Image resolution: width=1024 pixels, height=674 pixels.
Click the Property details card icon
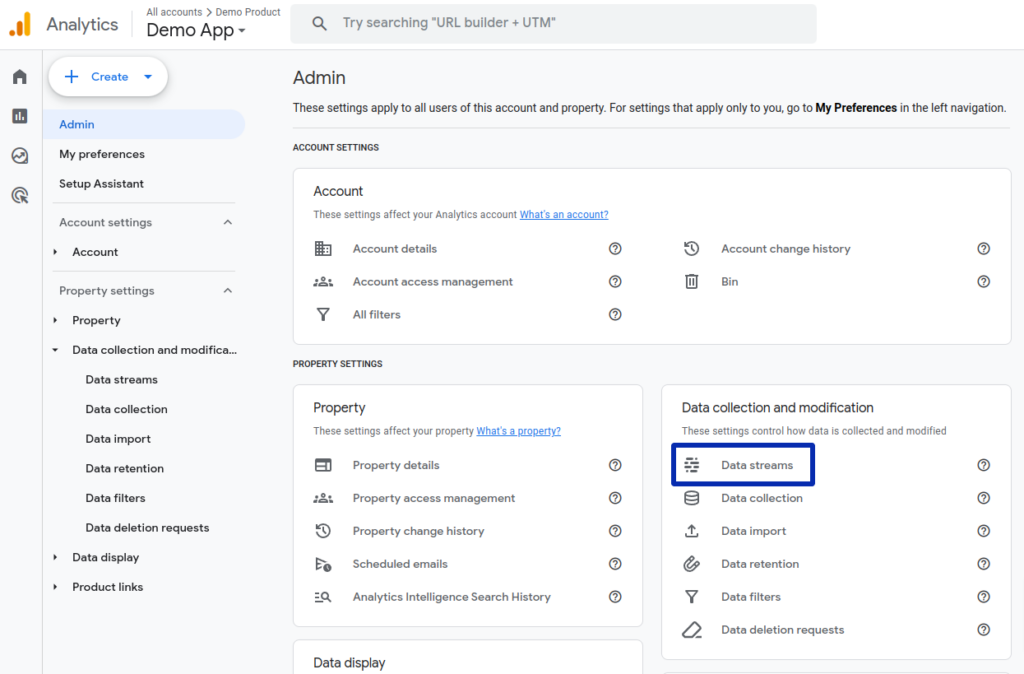click(x=323, y=465)
